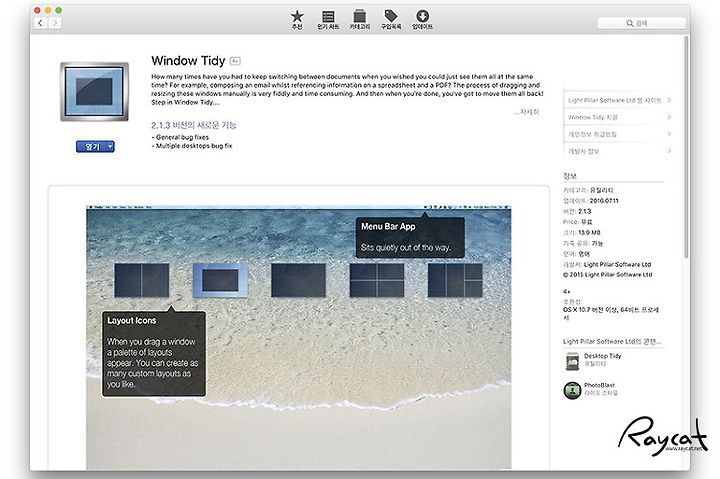Screen dimensions: 720x479
Task: Click Desktop Tidy app icon
Action: pyautogui.click(x=572, y=361)
